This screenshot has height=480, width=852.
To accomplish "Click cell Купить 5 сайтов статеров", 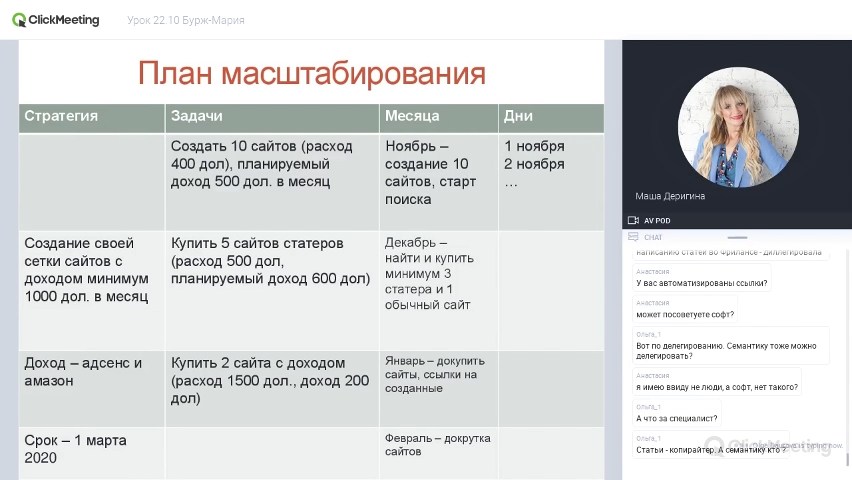I will (272, 290).
